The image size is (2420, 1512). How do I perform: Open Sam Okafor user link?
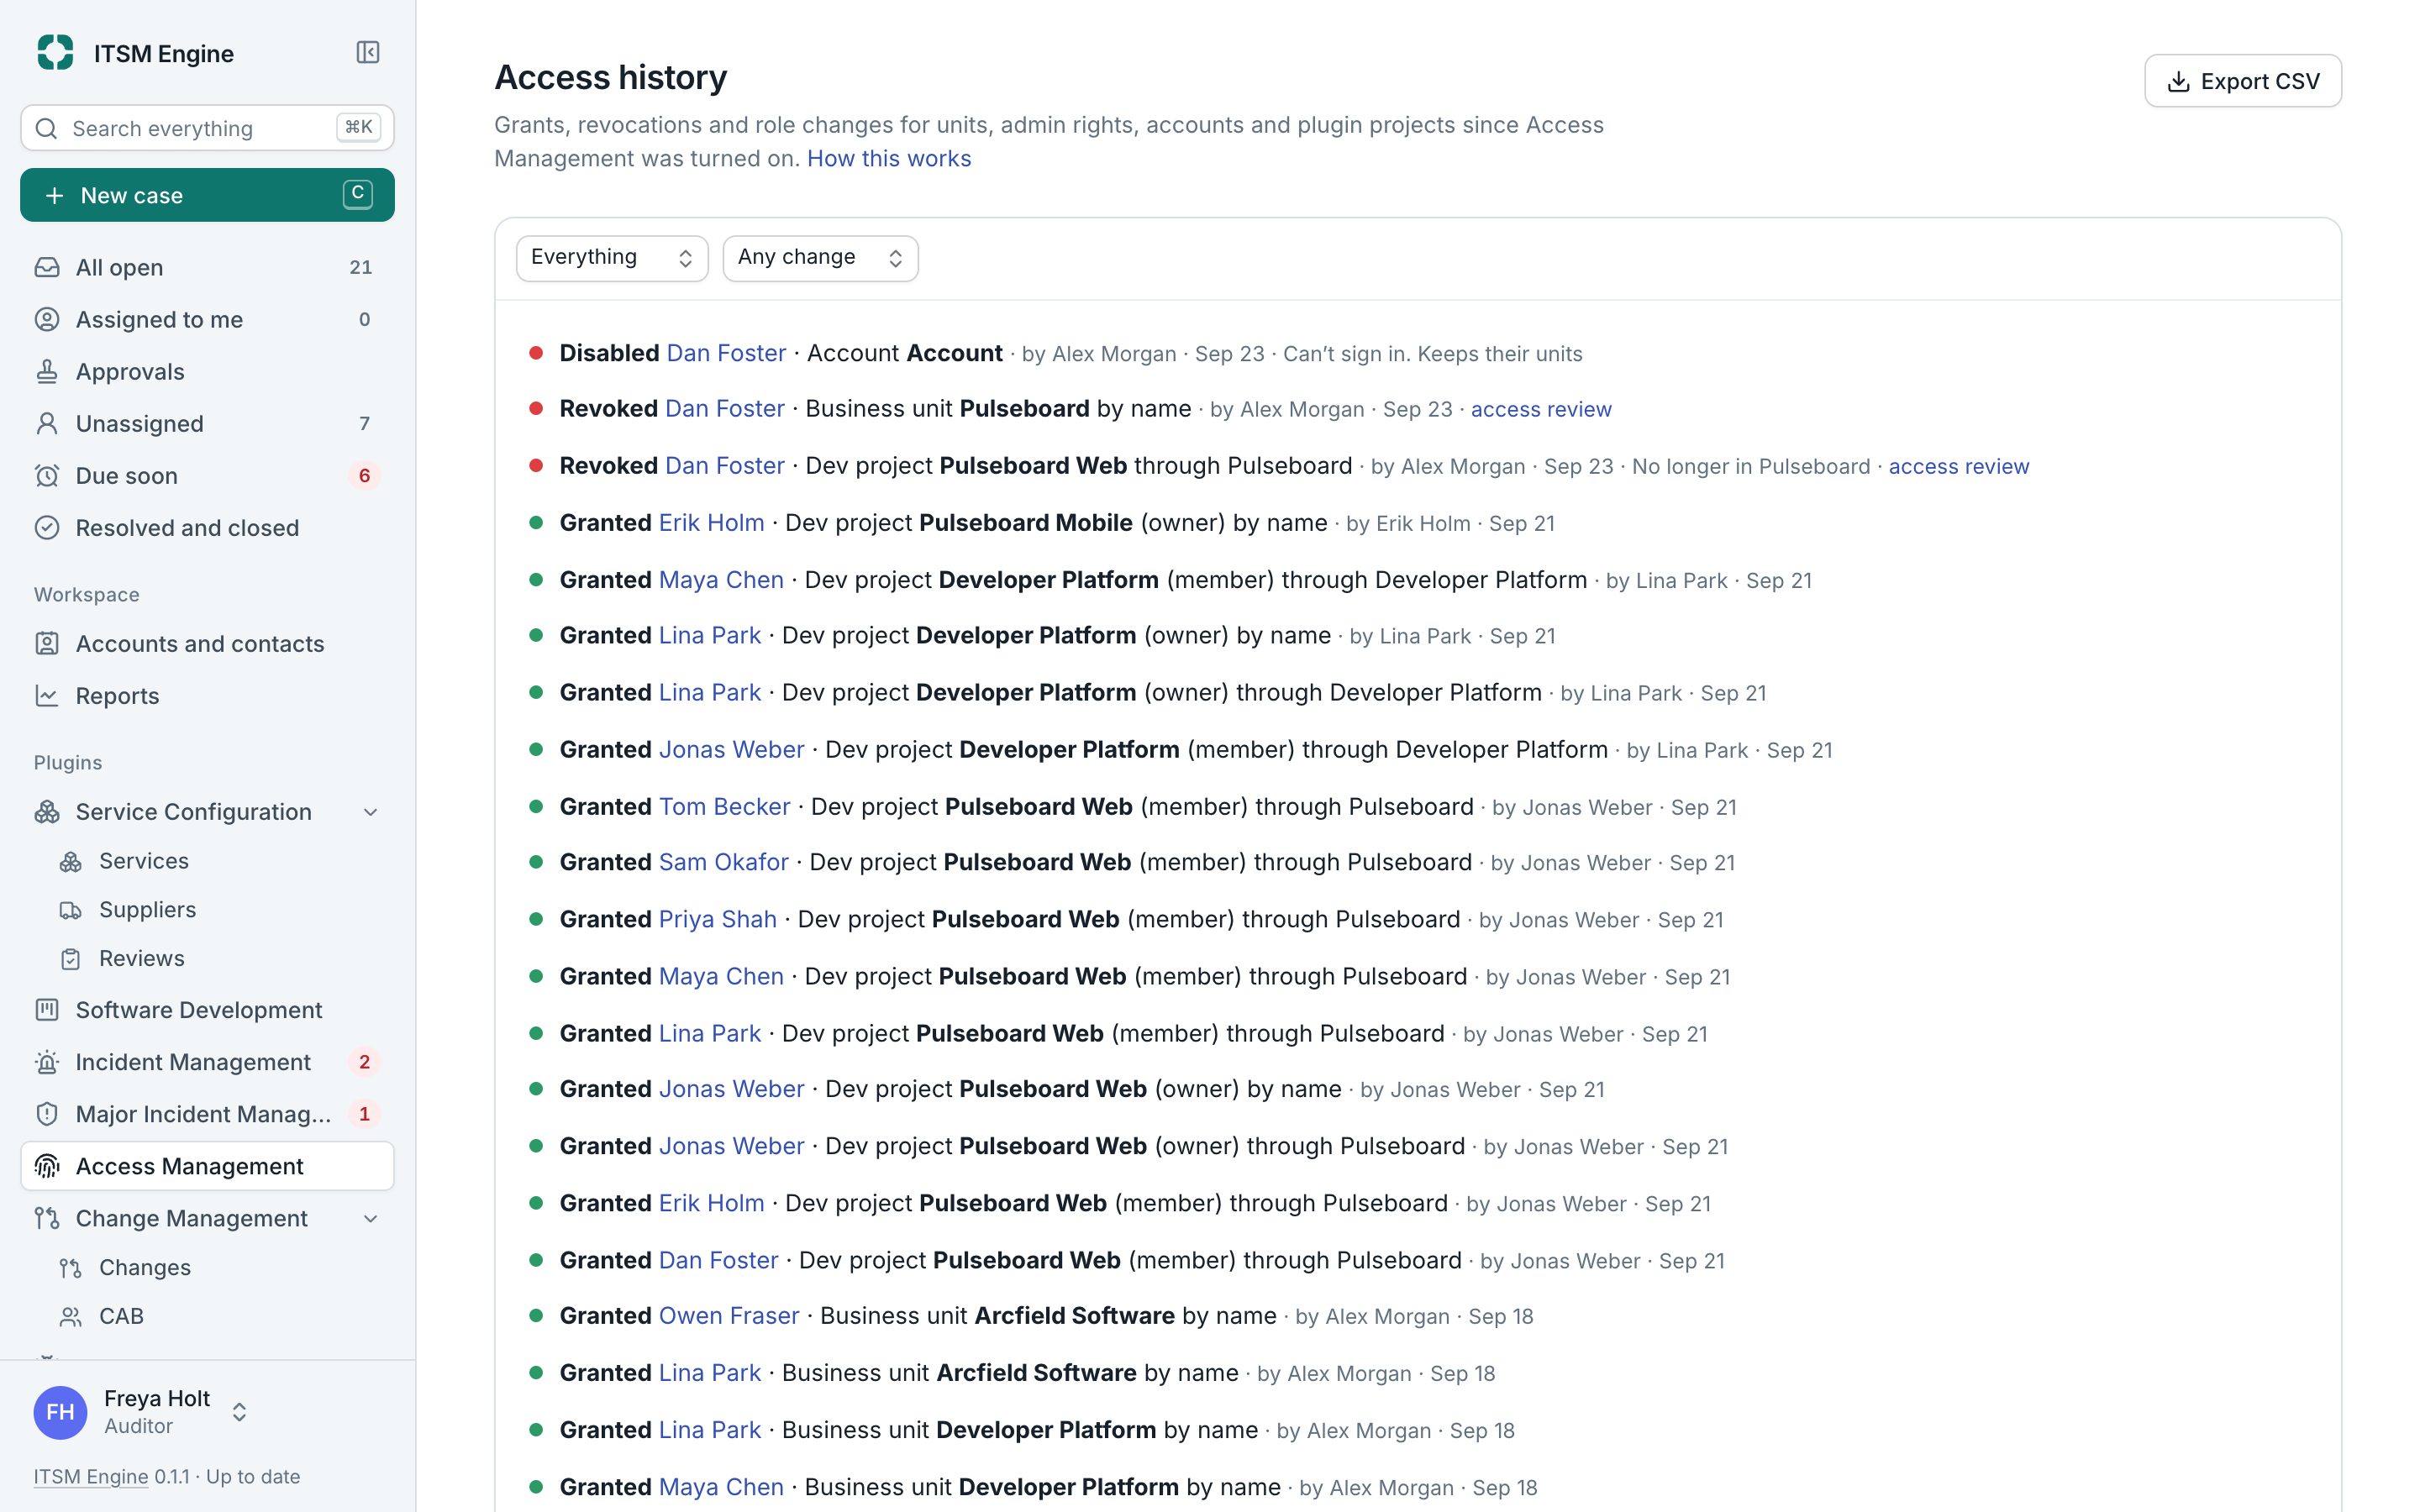[723, 862]
